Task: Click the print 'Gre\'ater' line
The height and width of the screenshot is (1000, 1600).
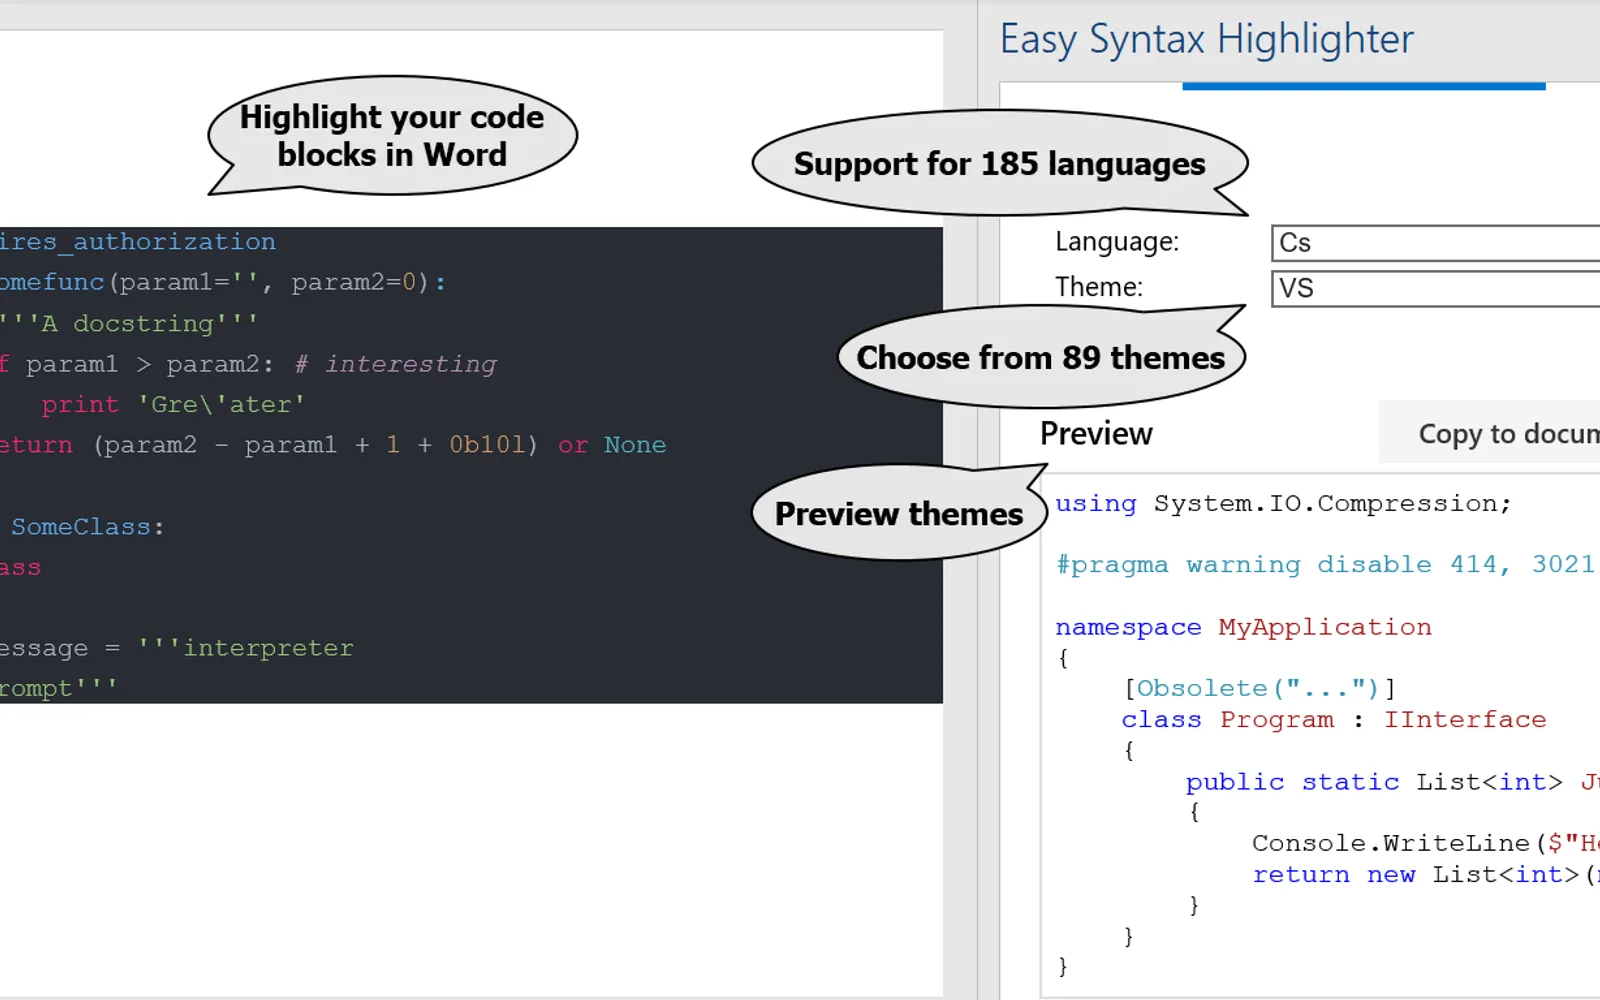Action: (173, 404)
